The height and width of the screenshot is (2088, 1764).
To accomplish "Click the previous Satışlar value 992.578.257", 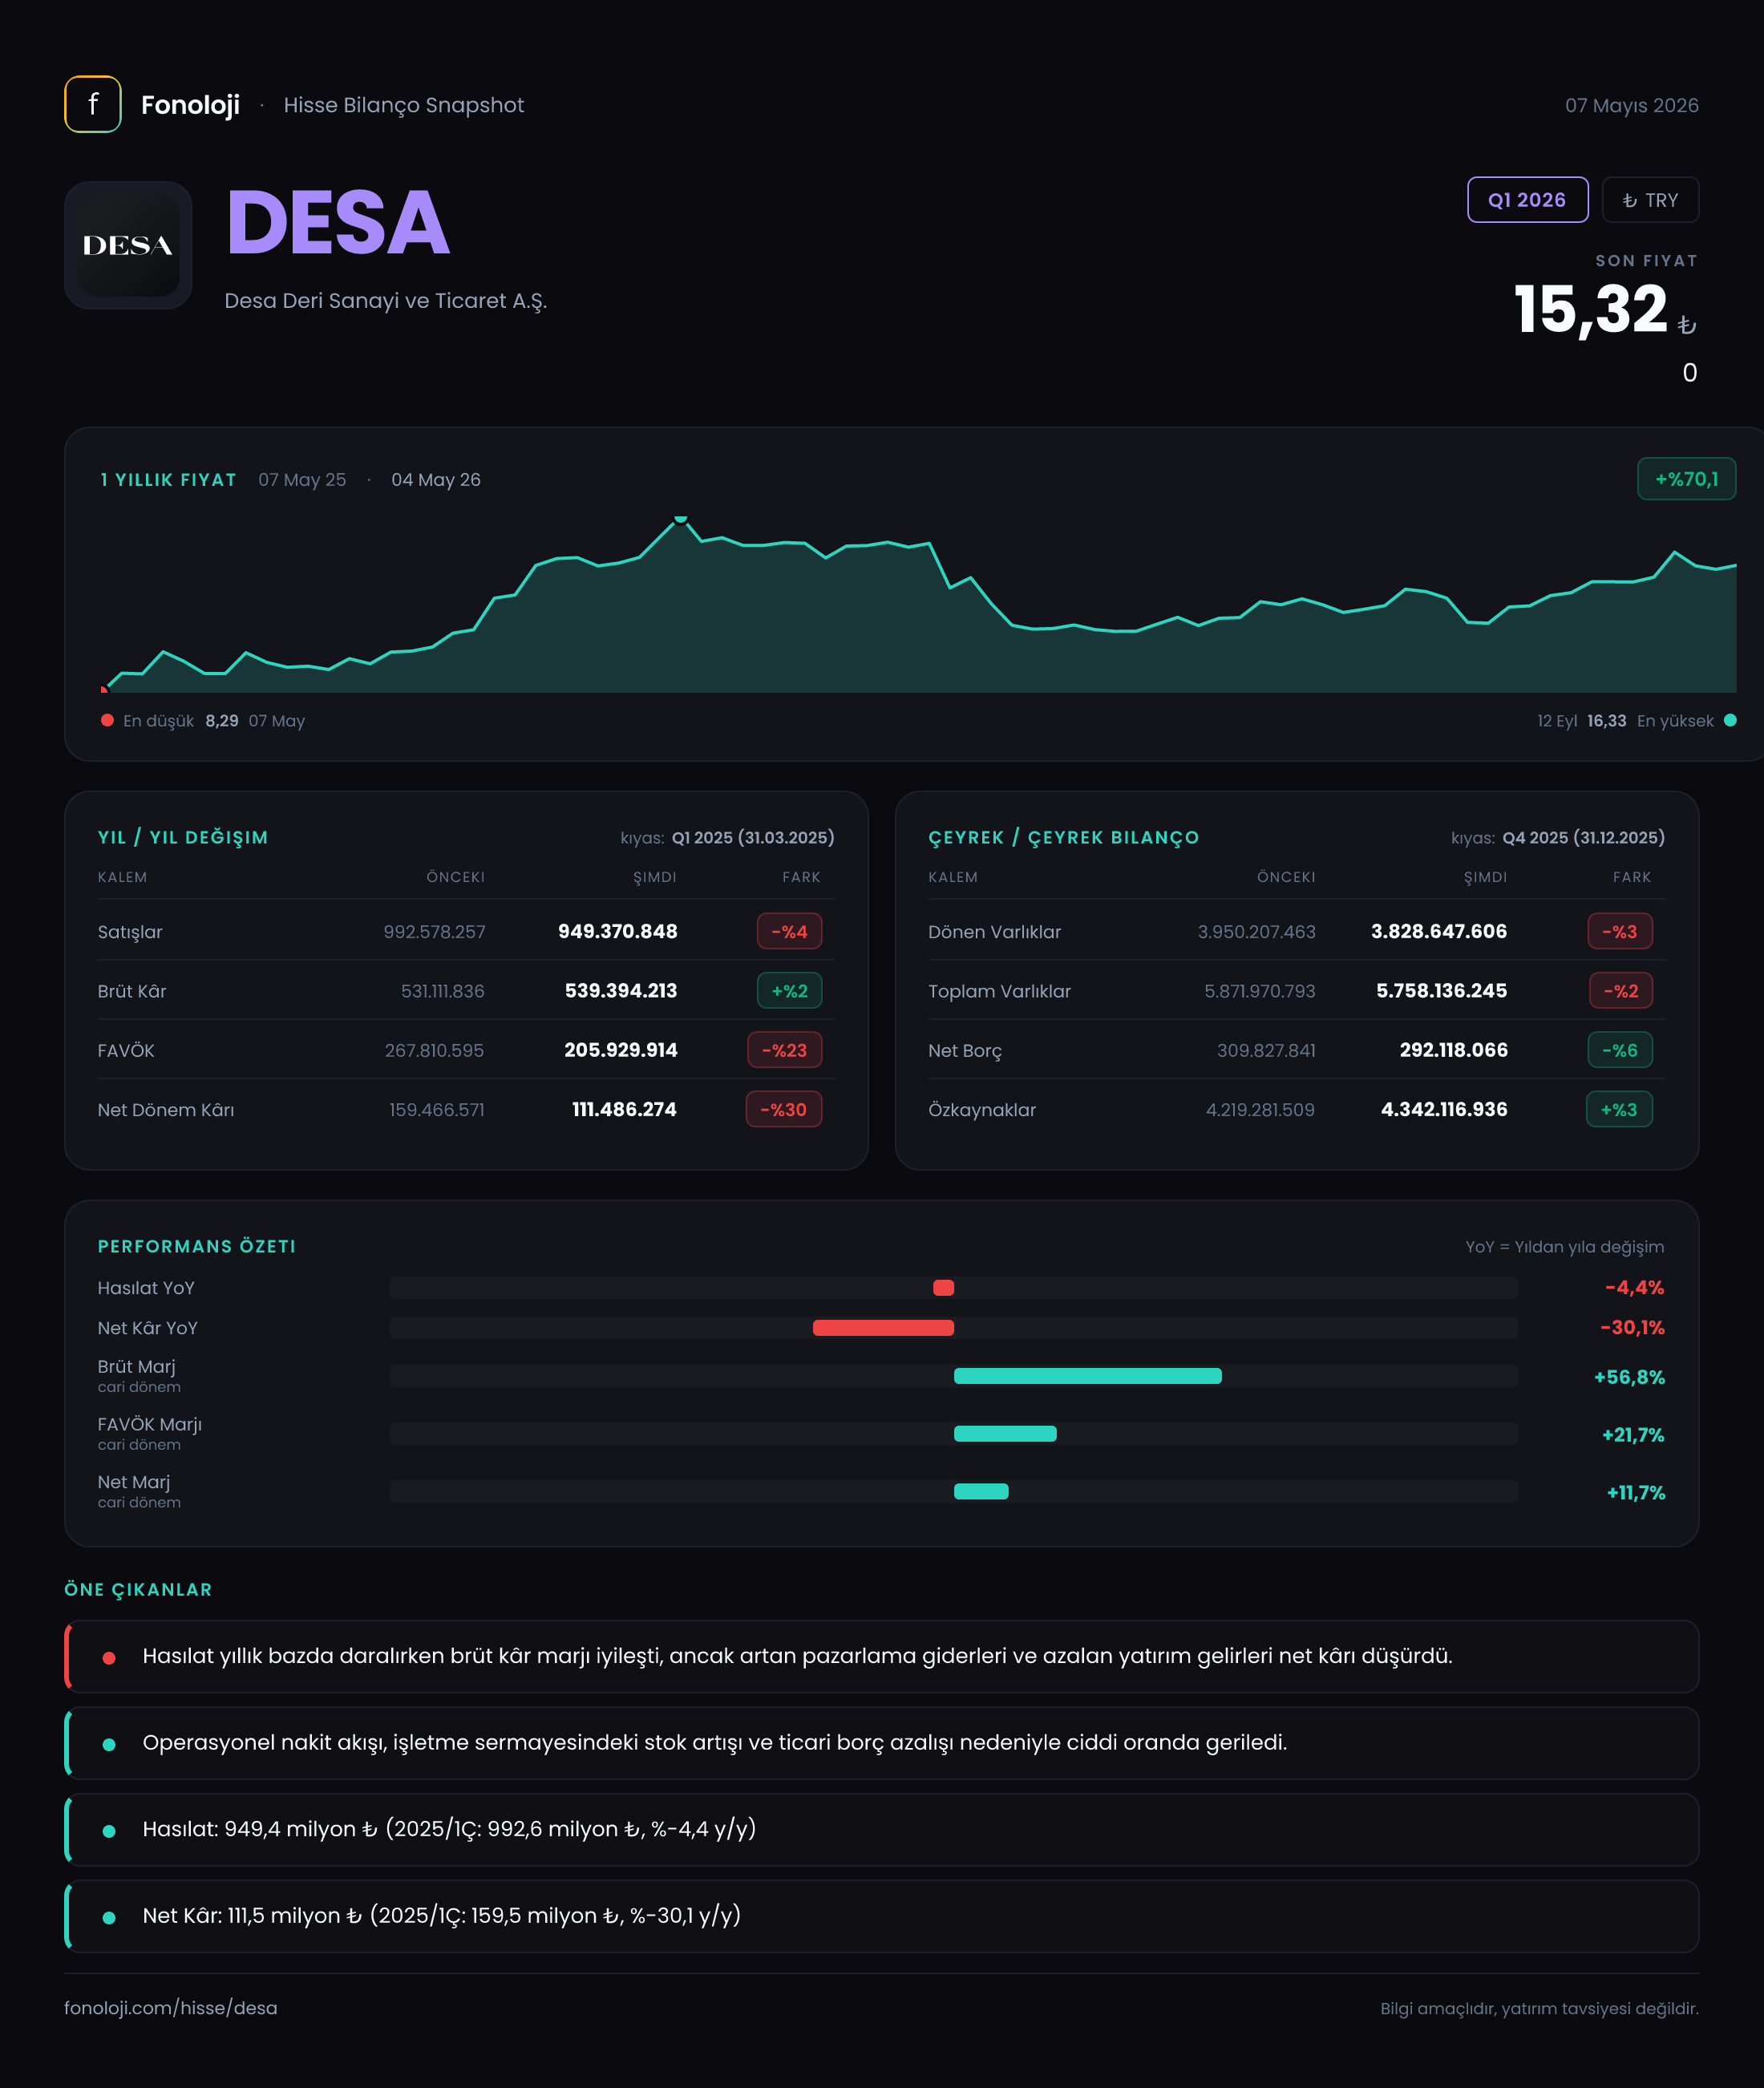I will [434, 931].
